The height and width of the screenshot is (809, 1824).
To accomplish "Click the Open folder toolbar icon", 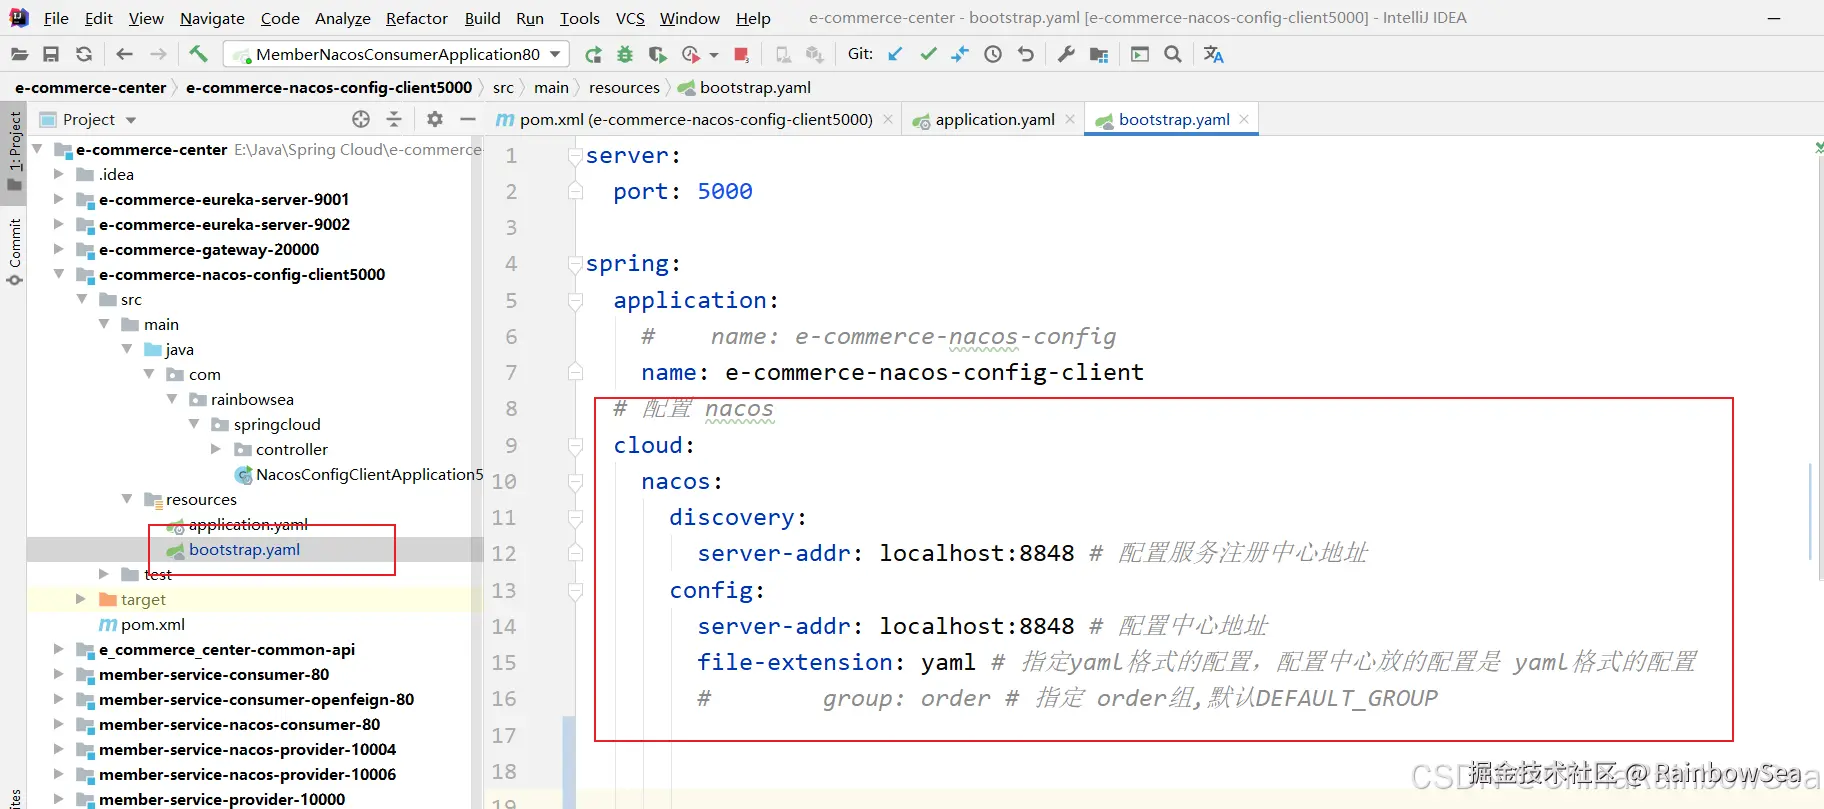I will (x=19, y=54).
